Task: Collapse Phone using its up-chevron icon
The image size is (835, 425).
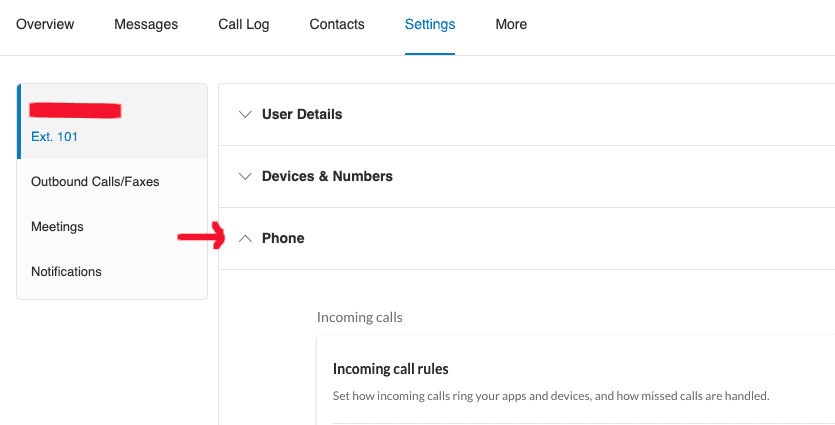Action: (x=246, y=238)
